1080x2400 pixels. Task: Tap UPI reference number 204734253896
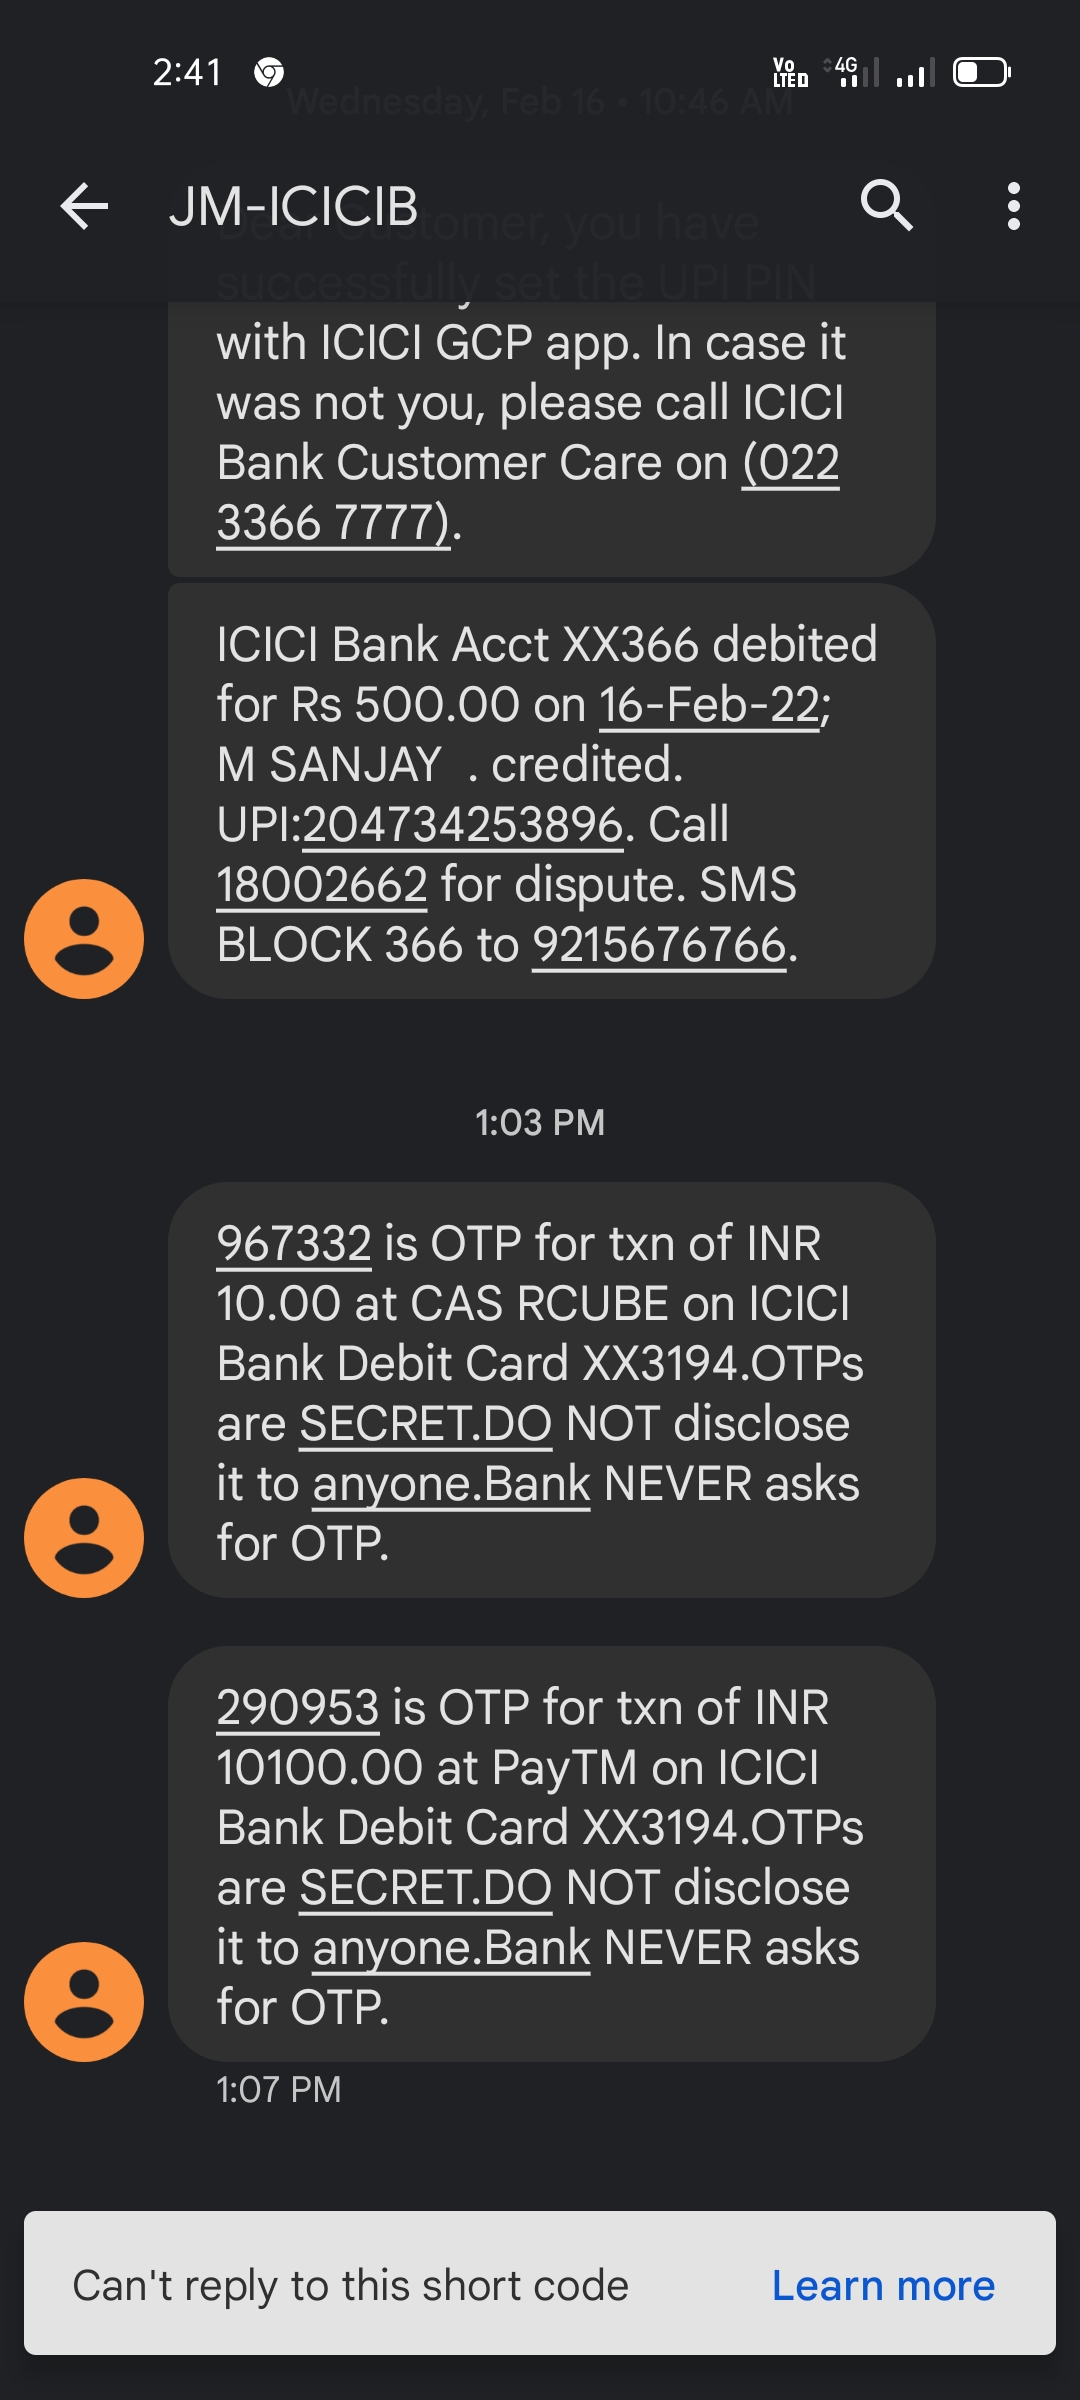point(463,825)
